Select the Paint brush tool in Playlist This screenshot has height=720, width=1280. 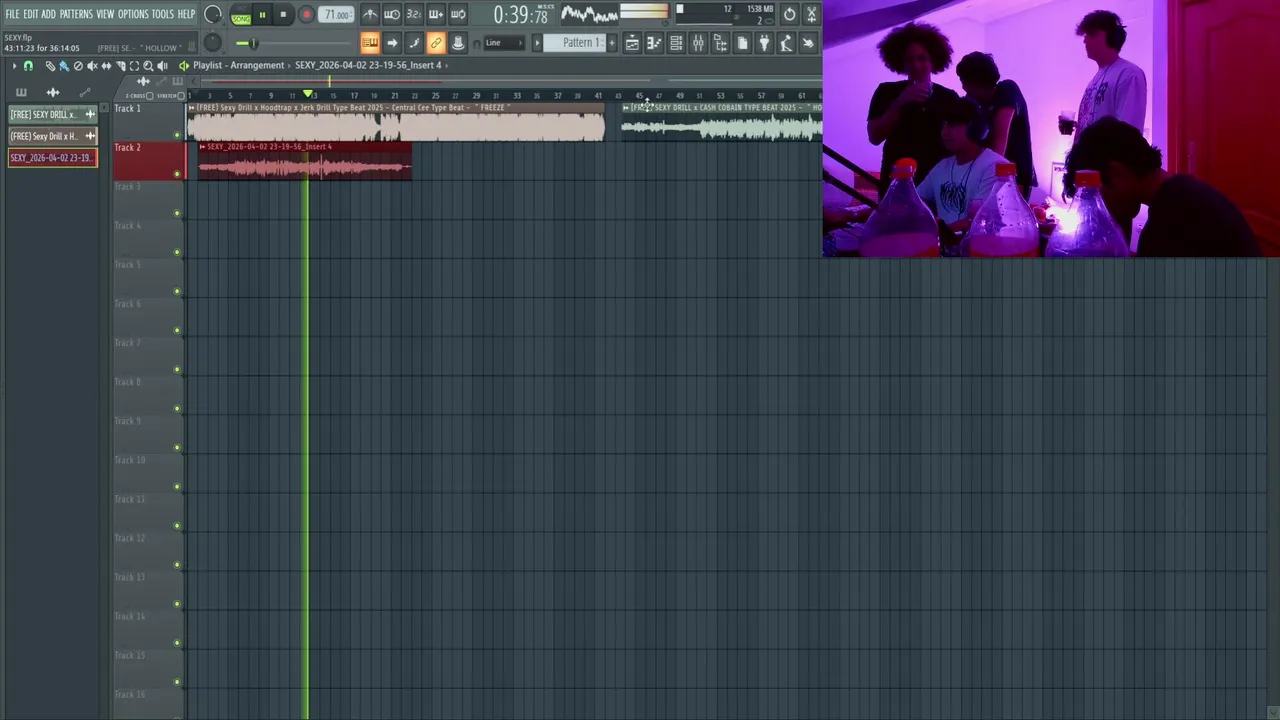click(64, 66)
